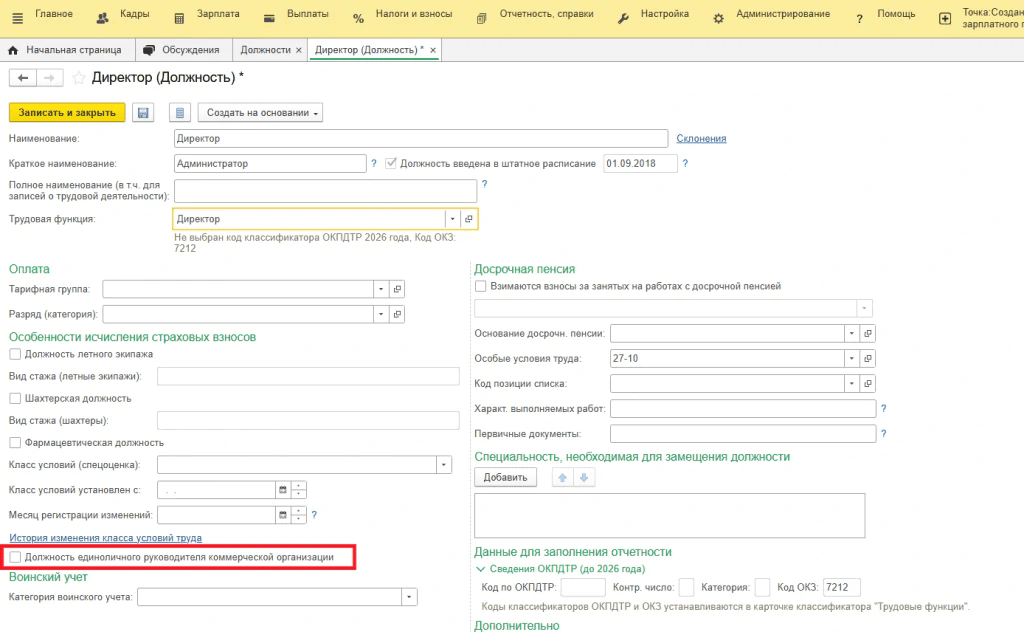The image size is (1024, 632).
Task: Show help for штатное расписание date
Action: tap(685, 163)
